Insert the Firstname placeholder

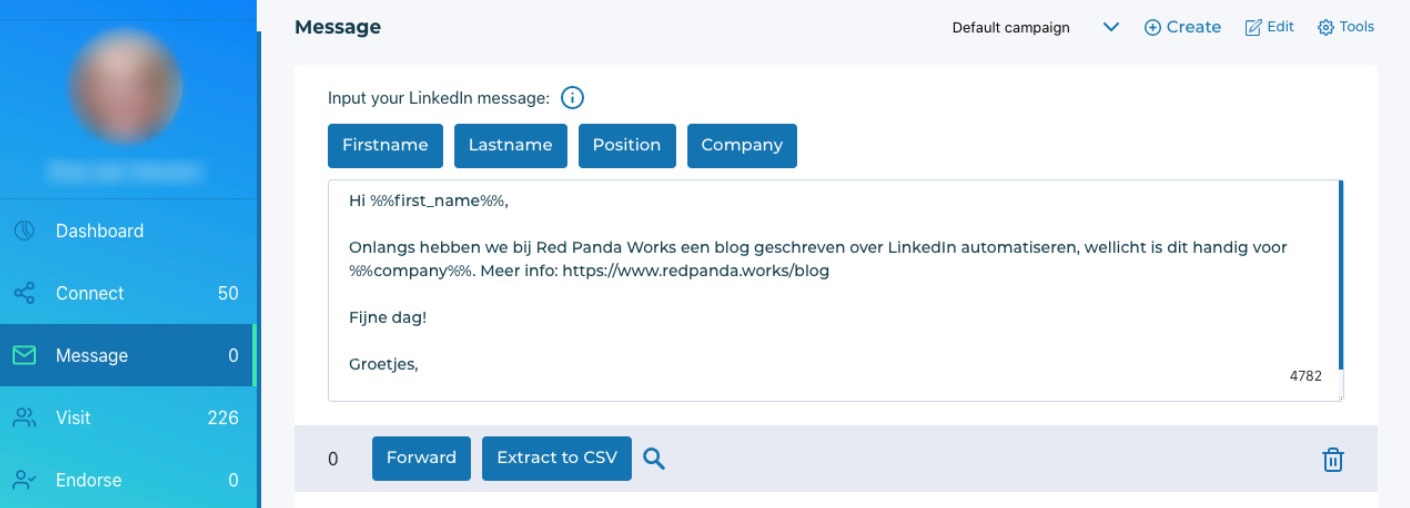[x=385, y=146]
